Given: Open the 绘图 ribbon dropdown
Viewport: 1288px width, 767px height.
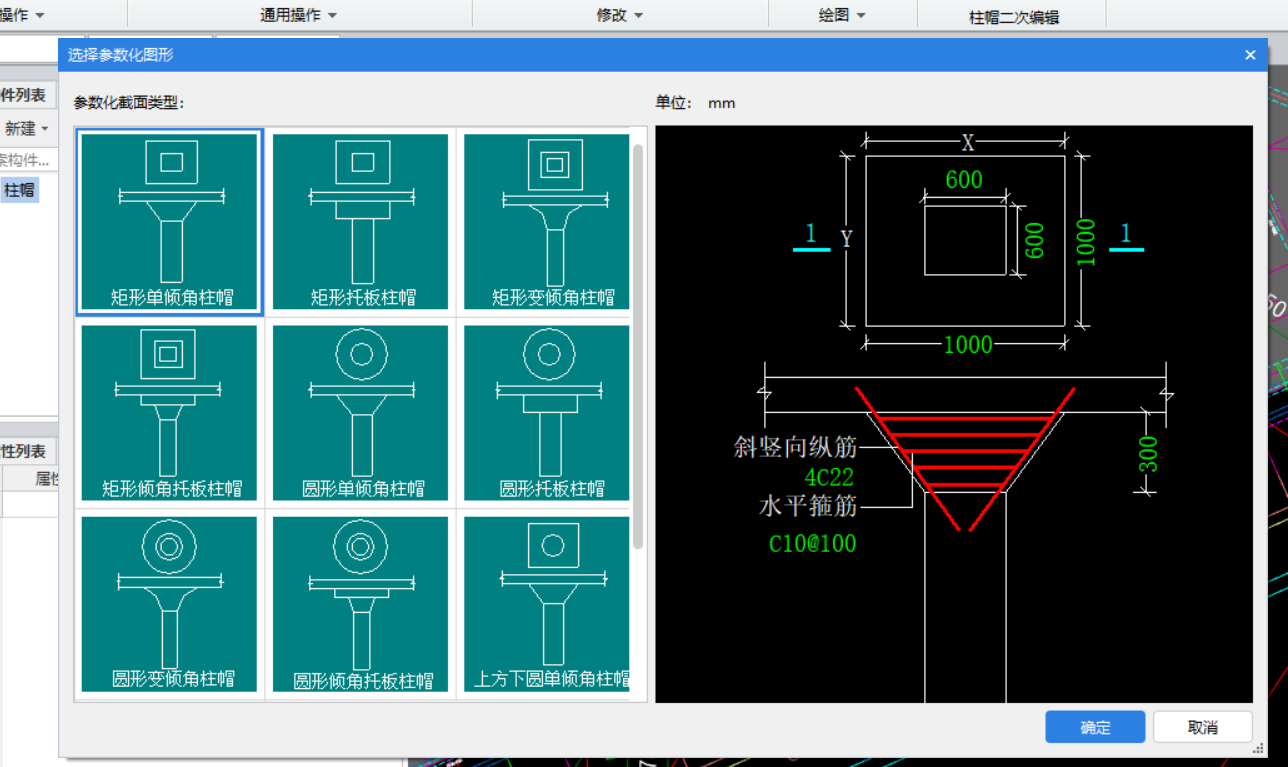Looking at the screenshot, I should click(842, 15).
